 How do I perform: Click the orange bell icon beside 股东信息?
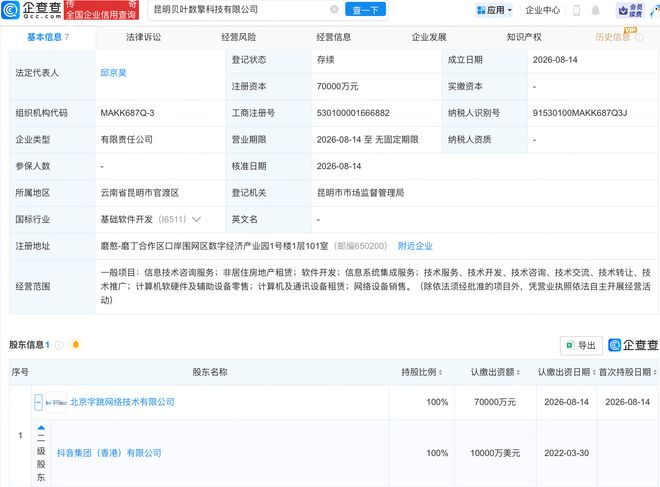(76, 345)
